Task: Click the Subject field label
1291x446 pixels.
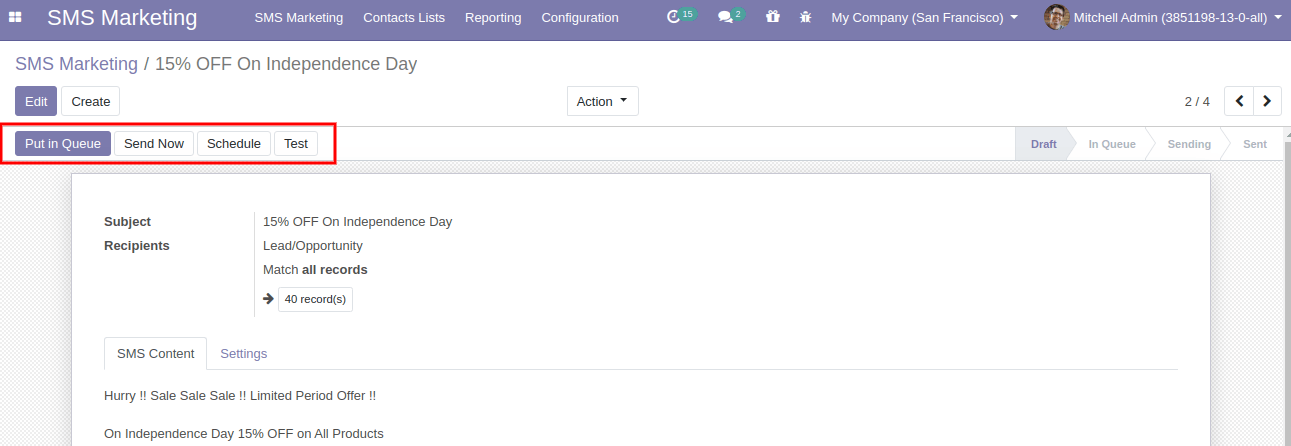Action: (127, 221)
